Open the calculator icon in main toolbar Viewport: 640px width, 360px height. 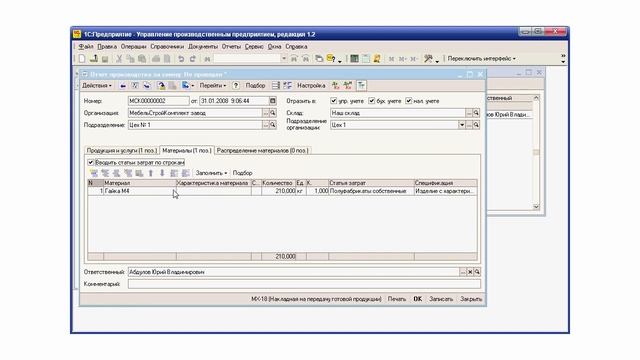[x=354, y=59]
